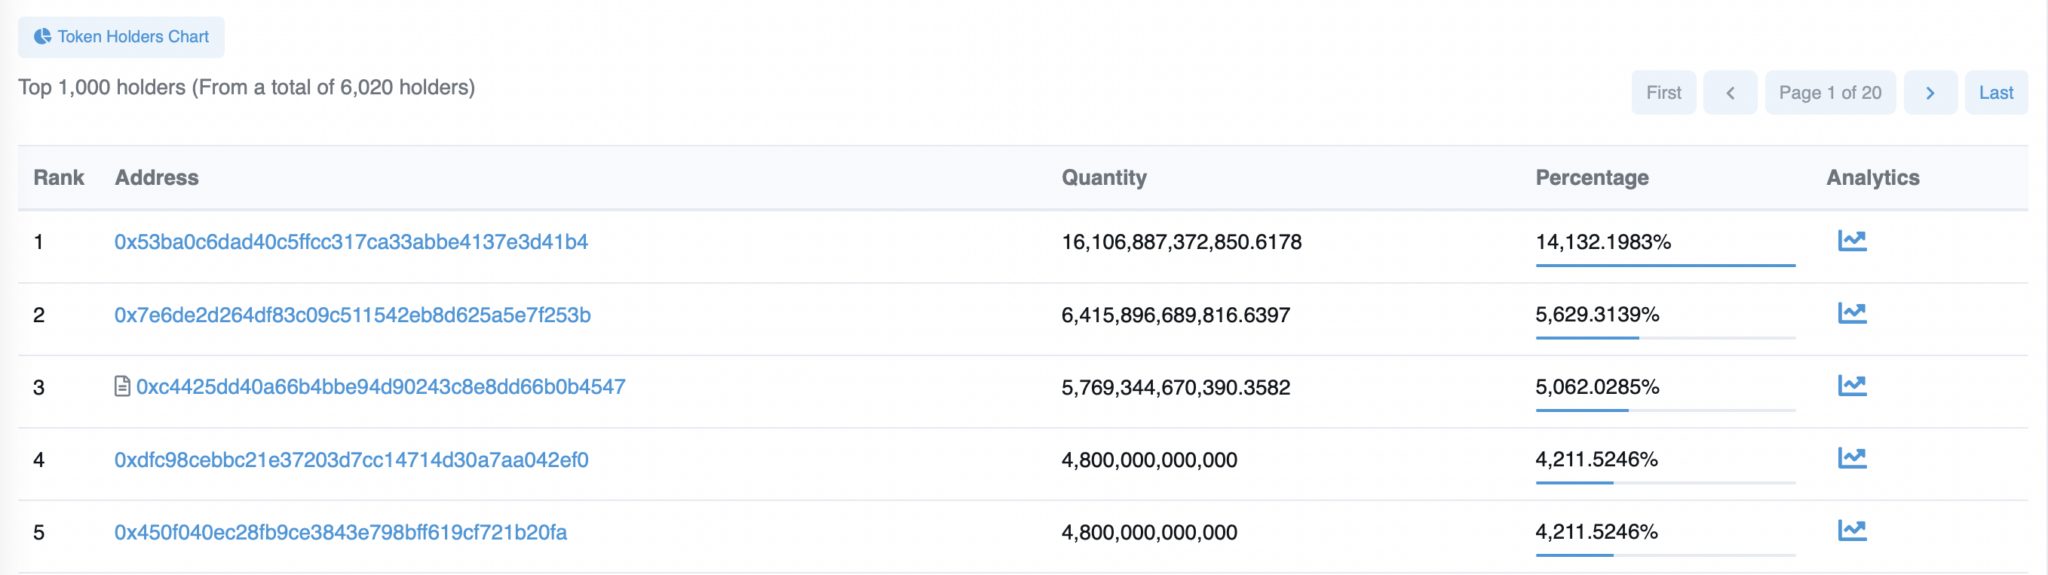Select quantity 4,800,000,000,000 in rank 5 row

(1149, 532)
